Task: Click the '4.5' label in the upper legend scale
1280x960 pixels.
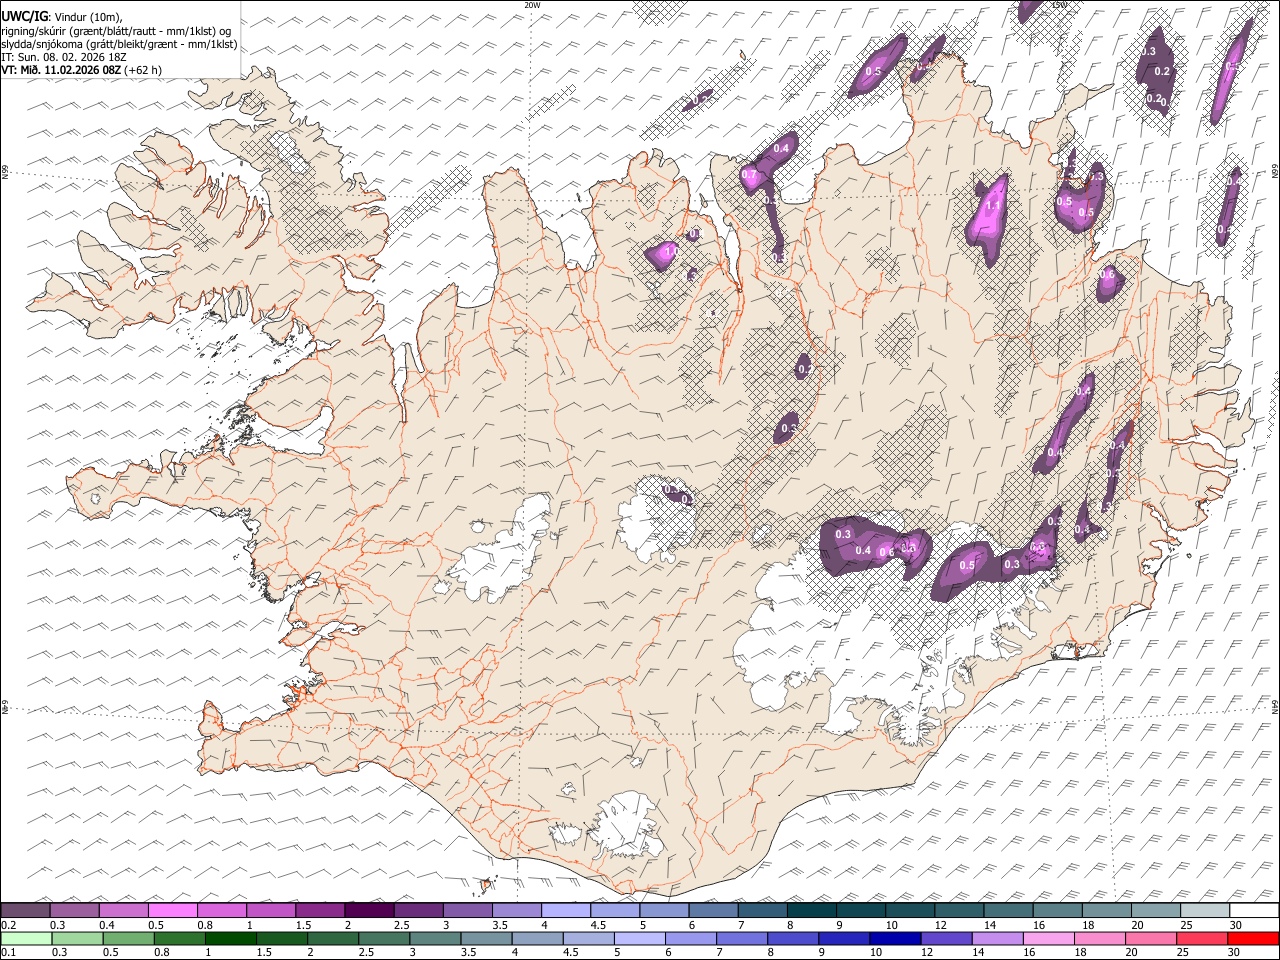Action: click(598, 925)
